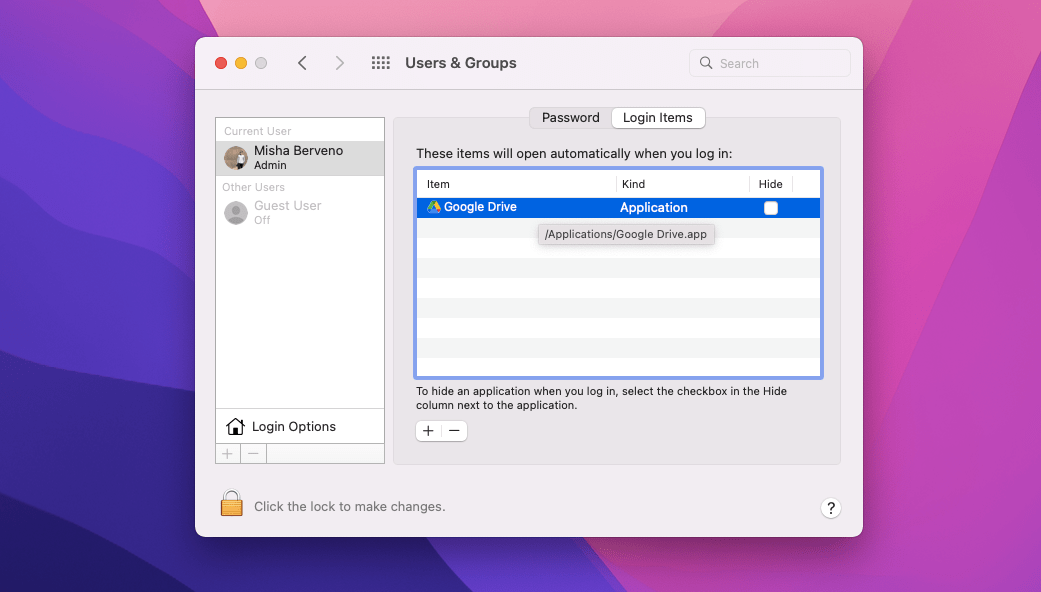
Task: Add a new login item with the plus button
Action: (x=428, y=431)
